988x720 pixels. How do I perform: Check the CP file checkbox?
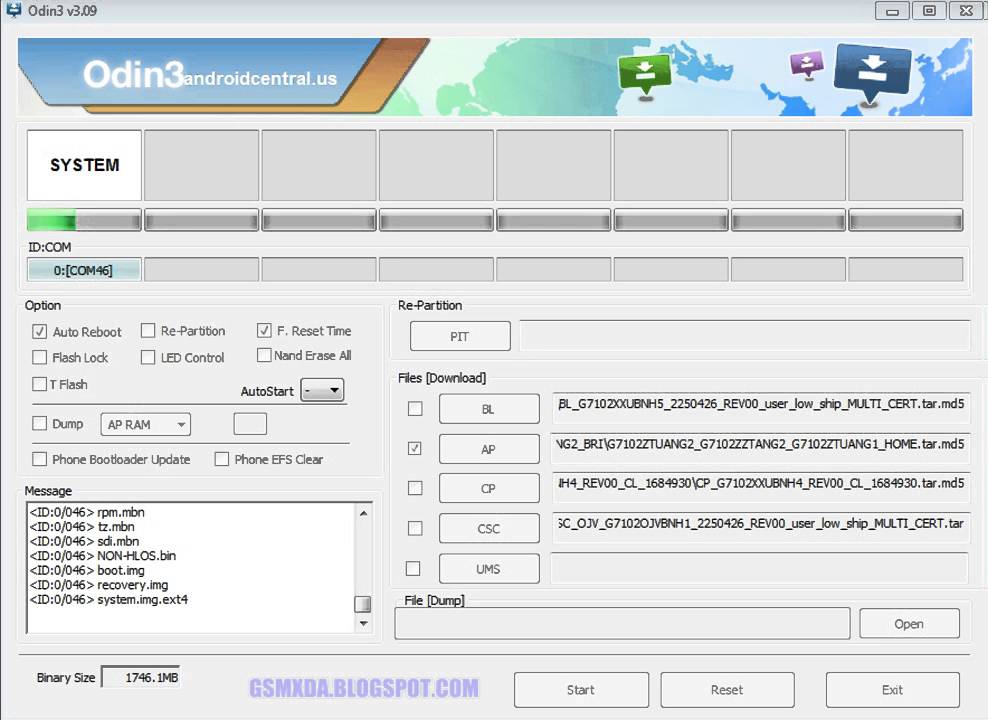point(415,488)
